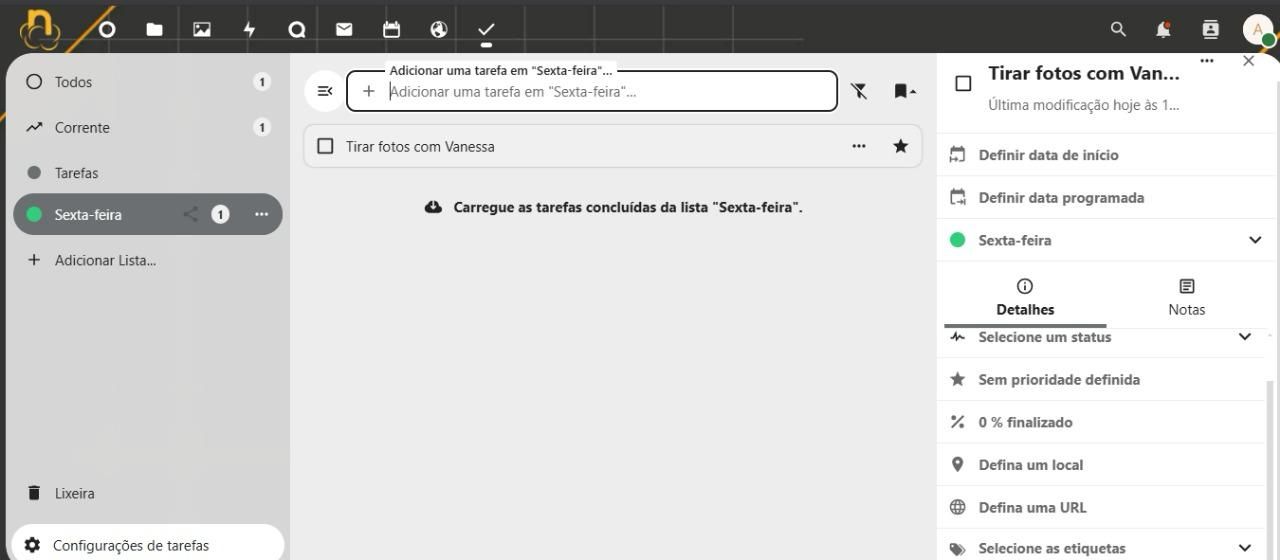1280x560 pixels.
Task: Click Defina um local field
Action: click(x=1101, y=465)
